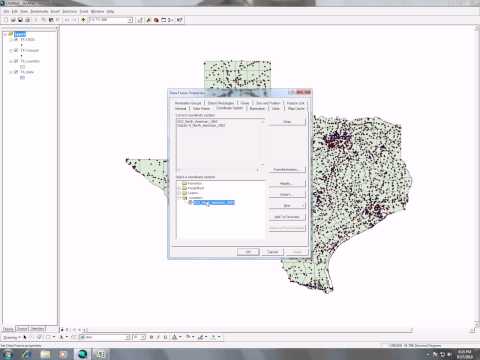Expand the Favorites folder in coordinate tree

(x=179, y=183)
